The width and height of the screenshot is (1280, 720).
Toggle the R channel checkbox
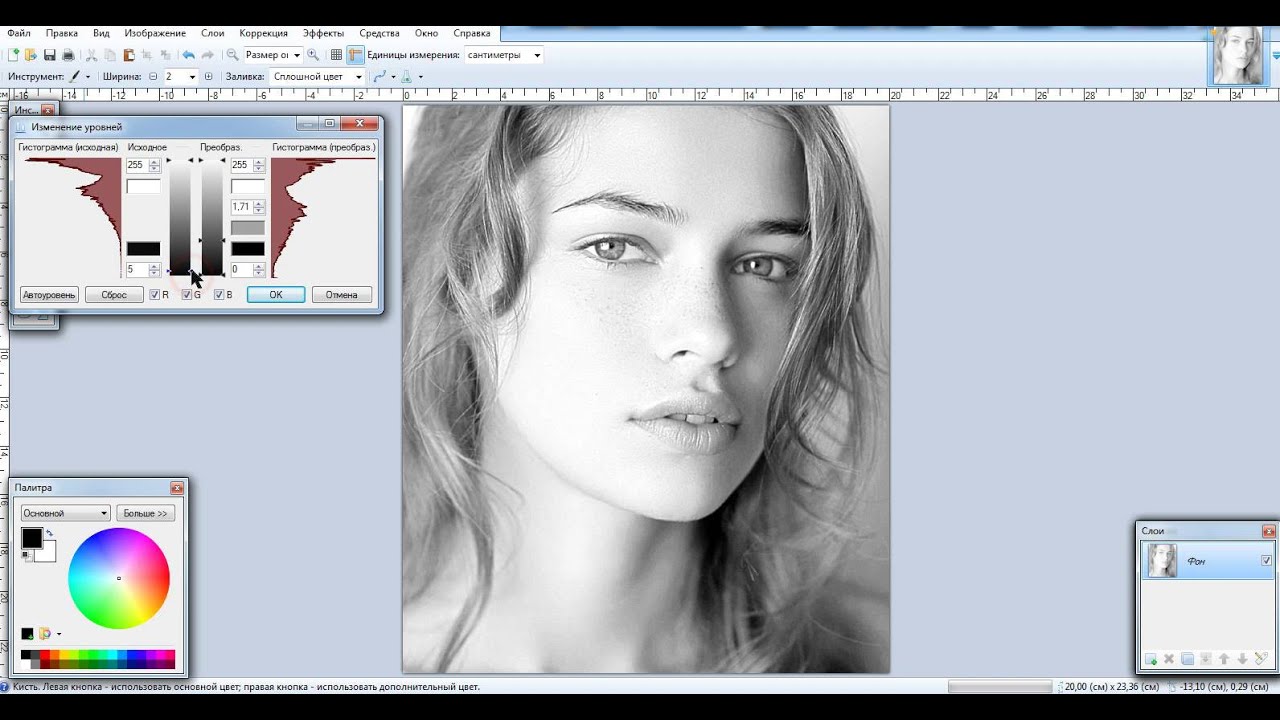pyautogui.click(x=155, y=295)
